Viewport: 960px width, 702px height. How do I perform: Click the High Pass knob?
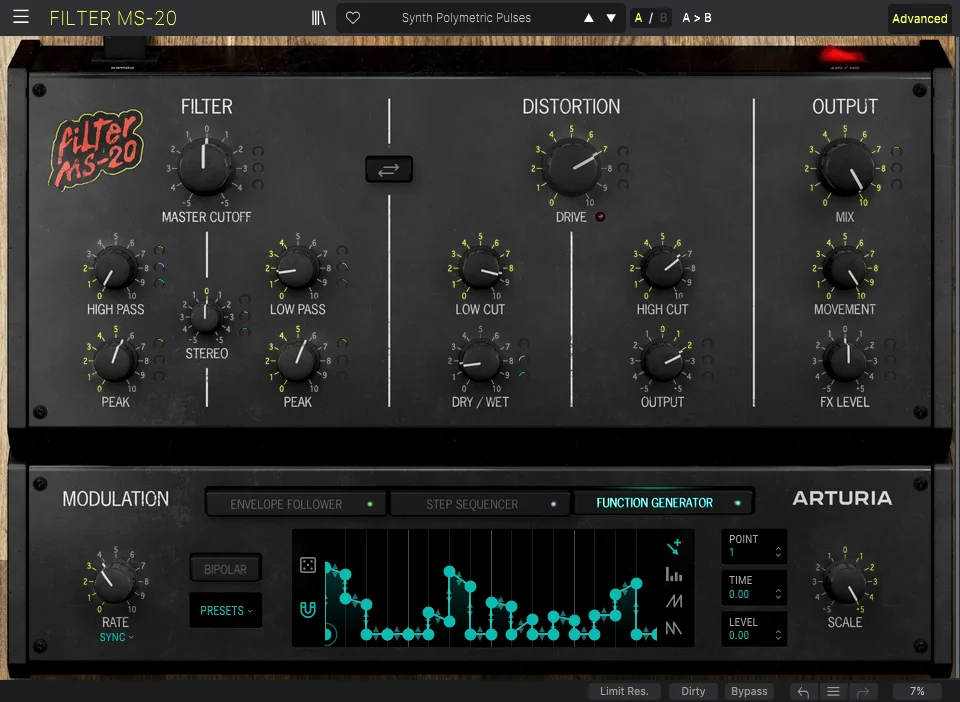tap(115, 268)
